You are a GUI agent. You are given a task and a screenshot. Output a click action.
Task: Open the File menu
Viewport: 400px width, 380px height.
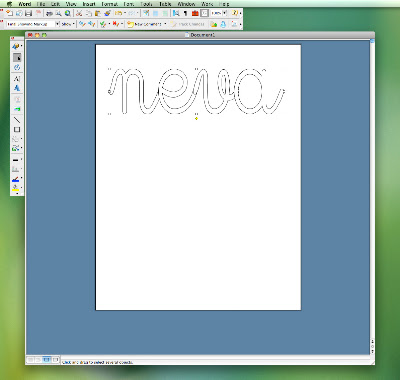[41, 4]
